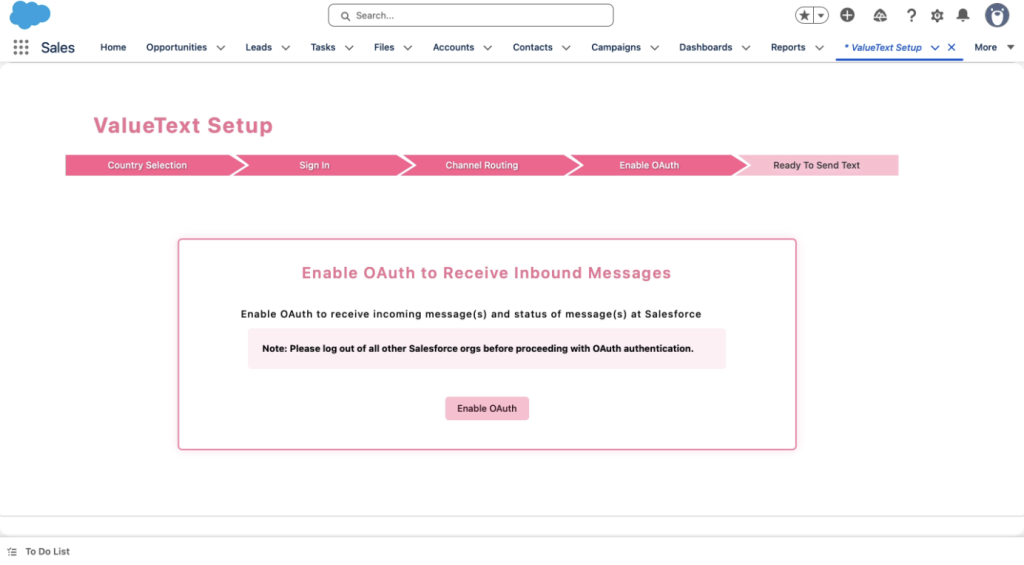Close the ValueText Setup tab
Screen dimensions: 1024x565
coord(951,47)
